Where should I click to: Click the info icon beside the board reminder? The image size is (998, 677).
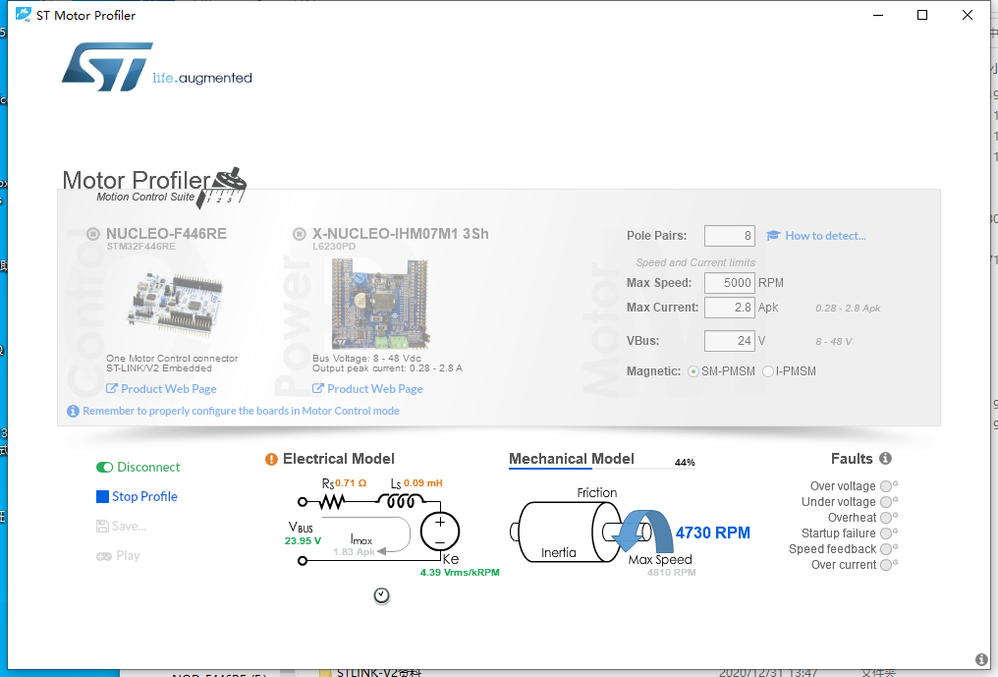(x=73, y=411)
